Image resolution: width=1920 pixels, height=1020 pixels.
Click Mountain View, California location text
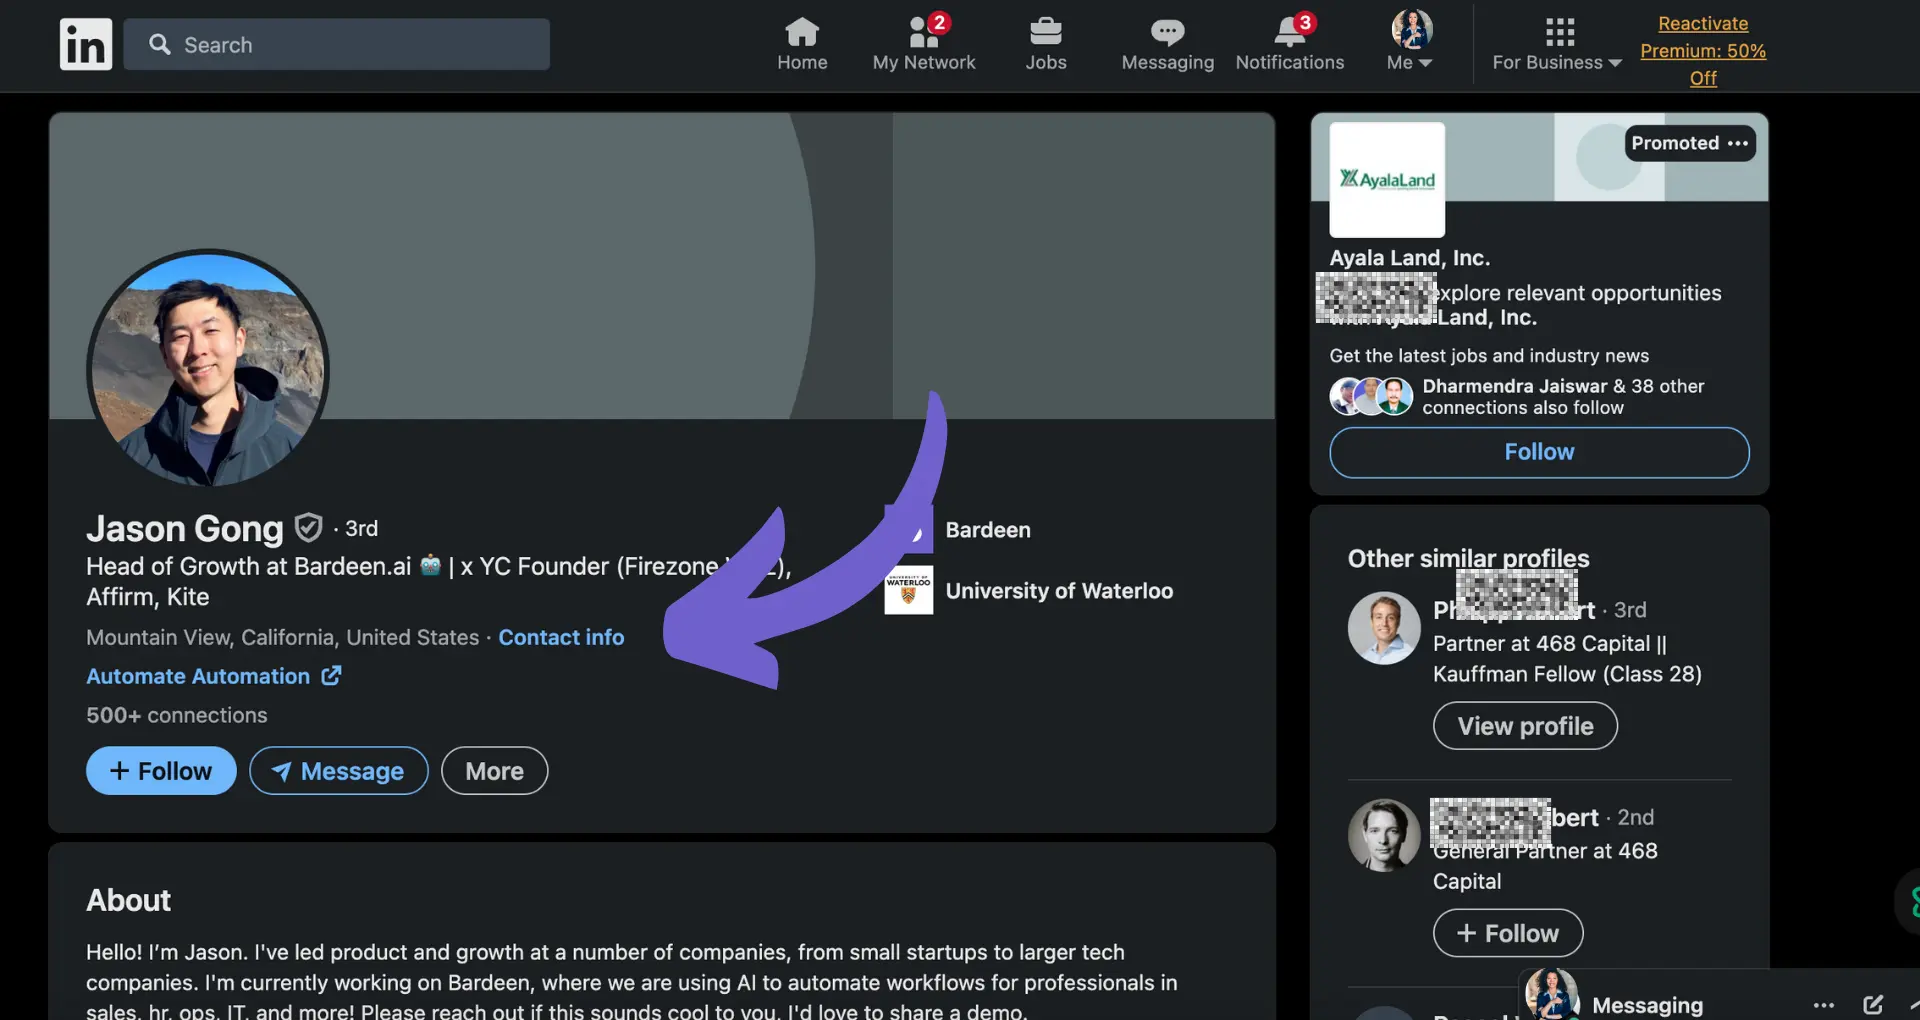pos(283,637)
